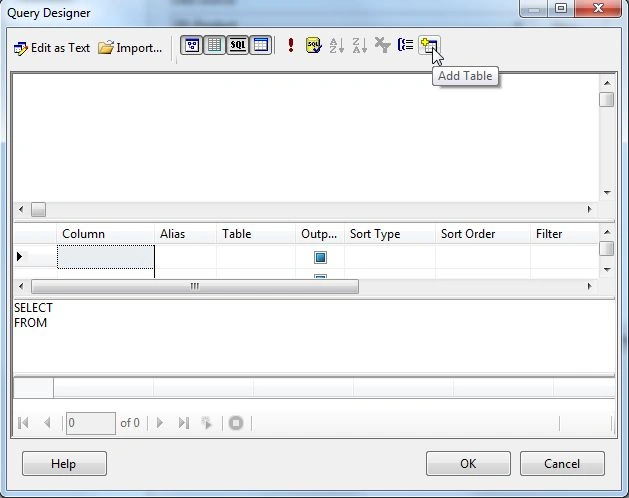Select the first row selector arrow
This screenshot has width=629, height=498.
pyautogui.click(x=19, y=256)
